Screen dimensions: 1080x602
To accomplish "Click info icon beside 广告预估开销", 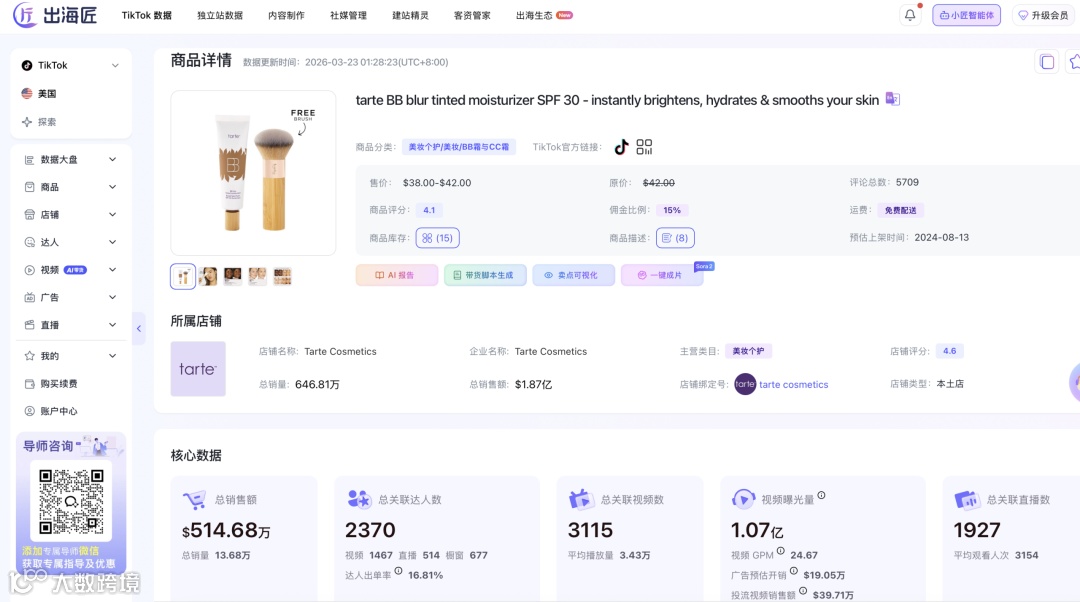I will pos(793,571).
